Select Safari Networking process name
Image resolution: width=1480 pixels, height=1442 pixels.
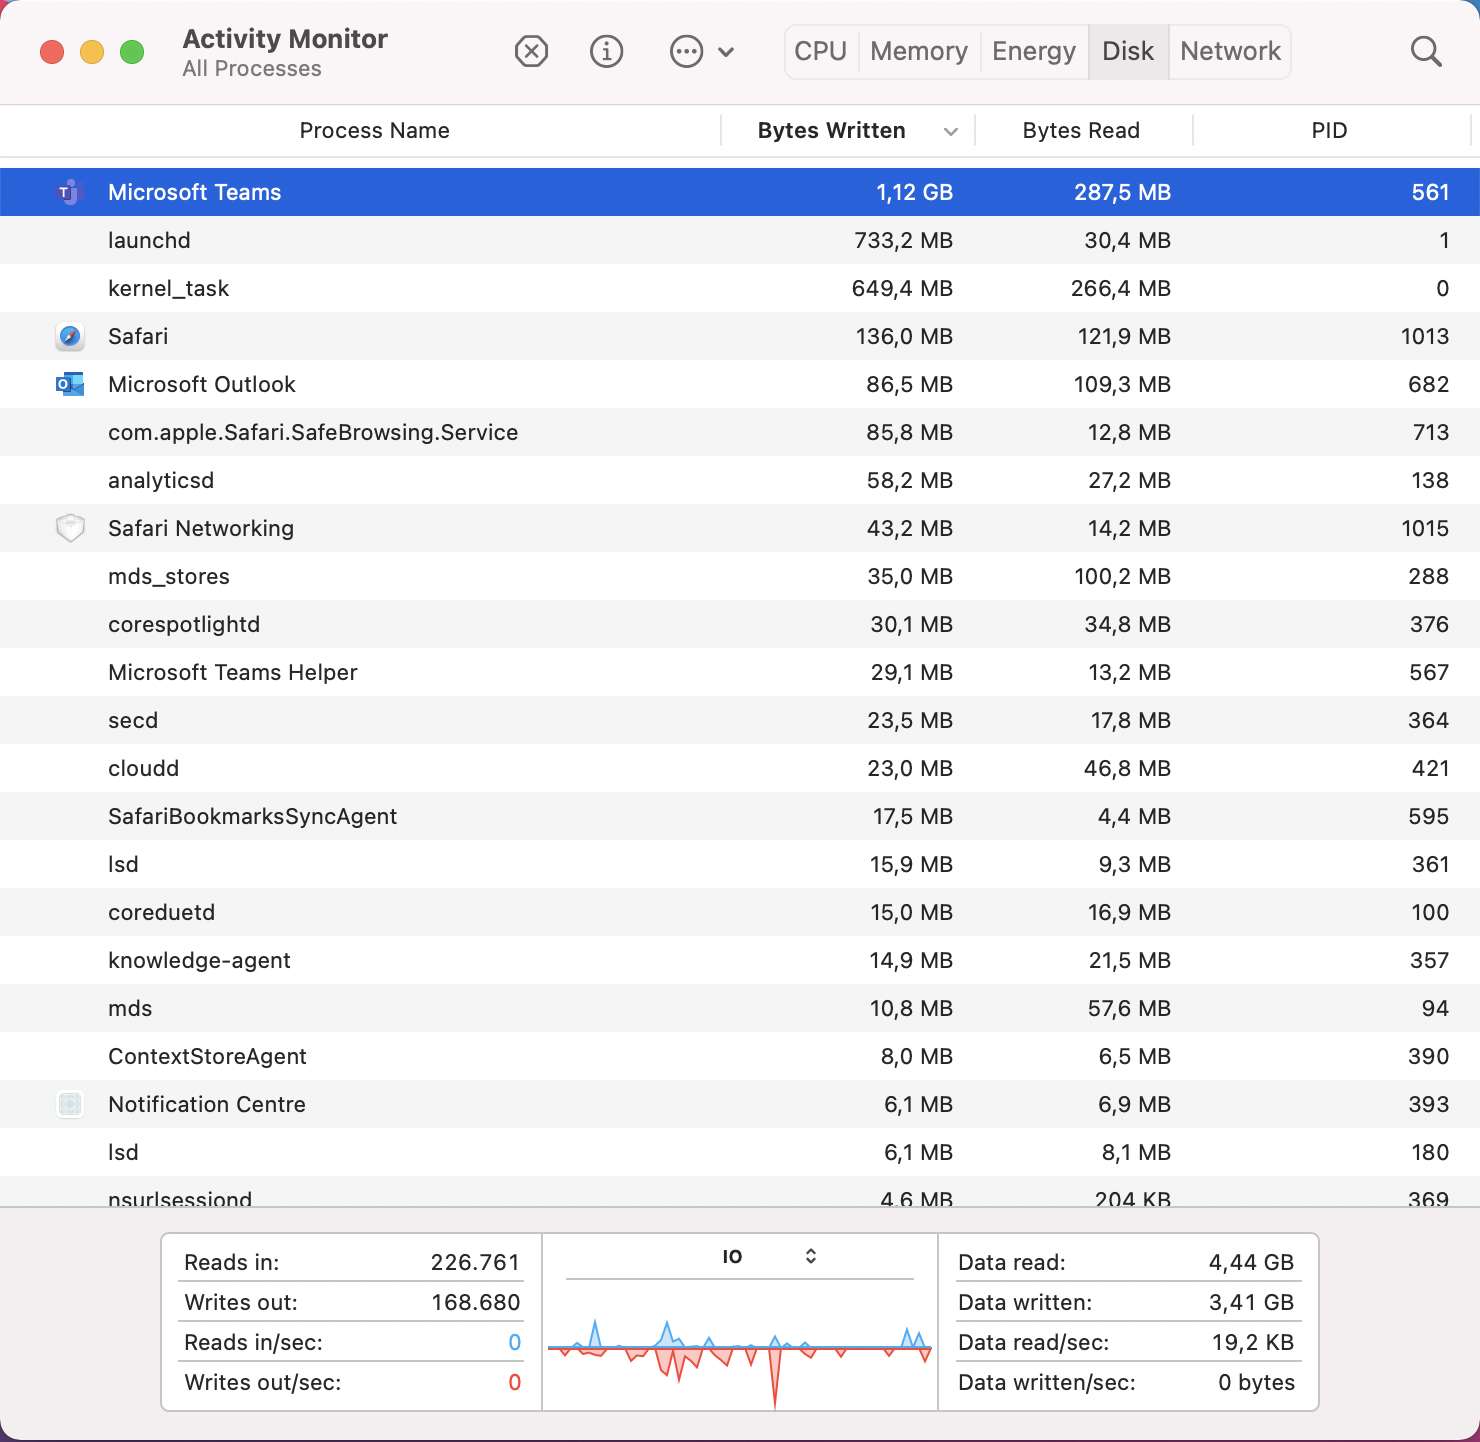(x=201, y=528)
